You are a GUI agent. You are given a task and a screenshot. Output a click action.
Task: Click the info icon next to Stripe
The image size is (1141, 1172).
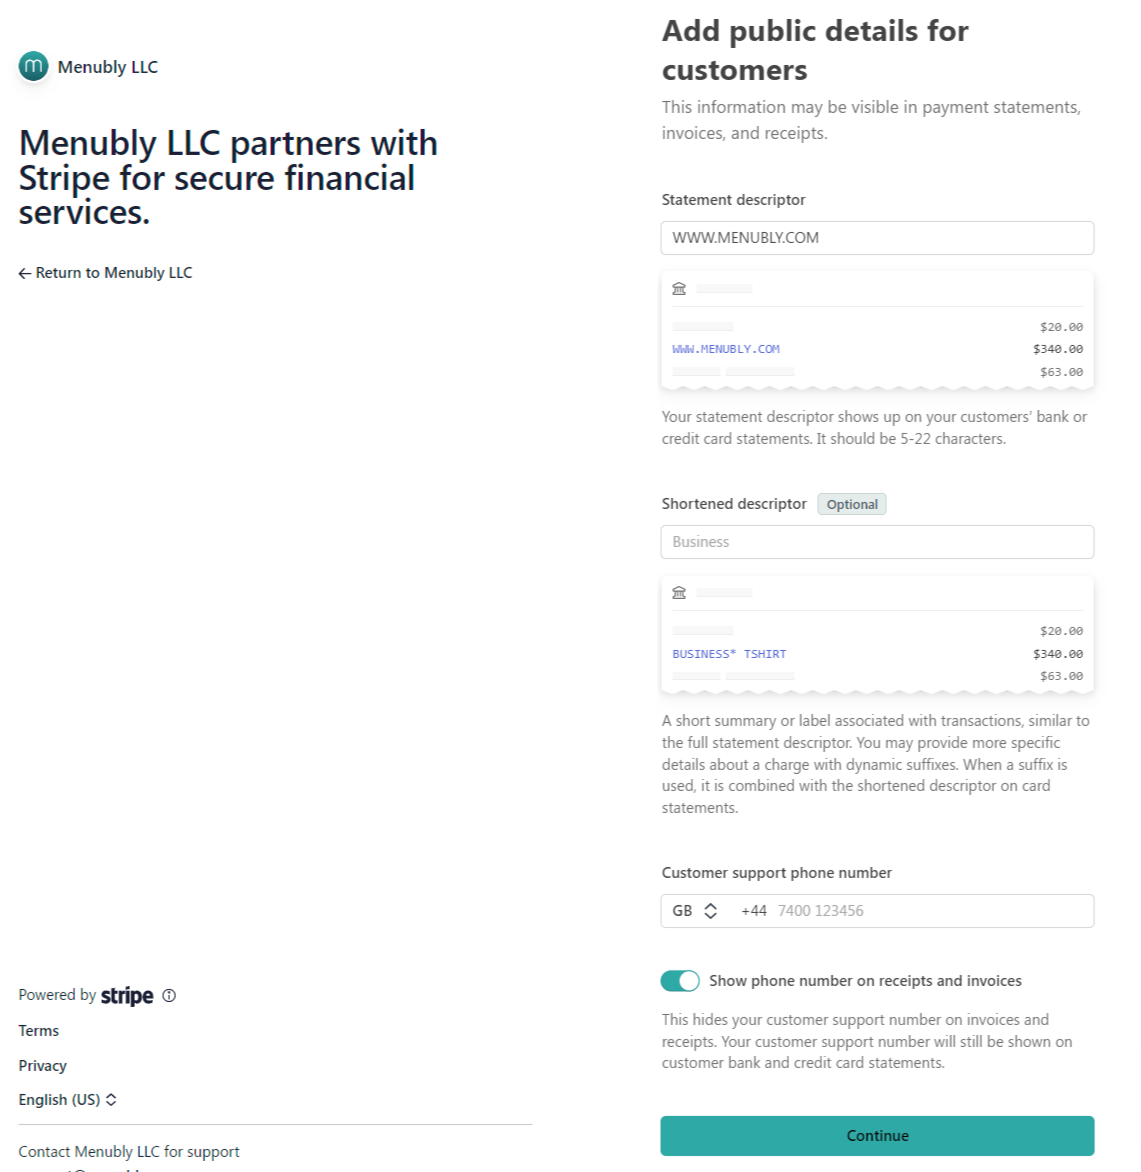point(169,995)
